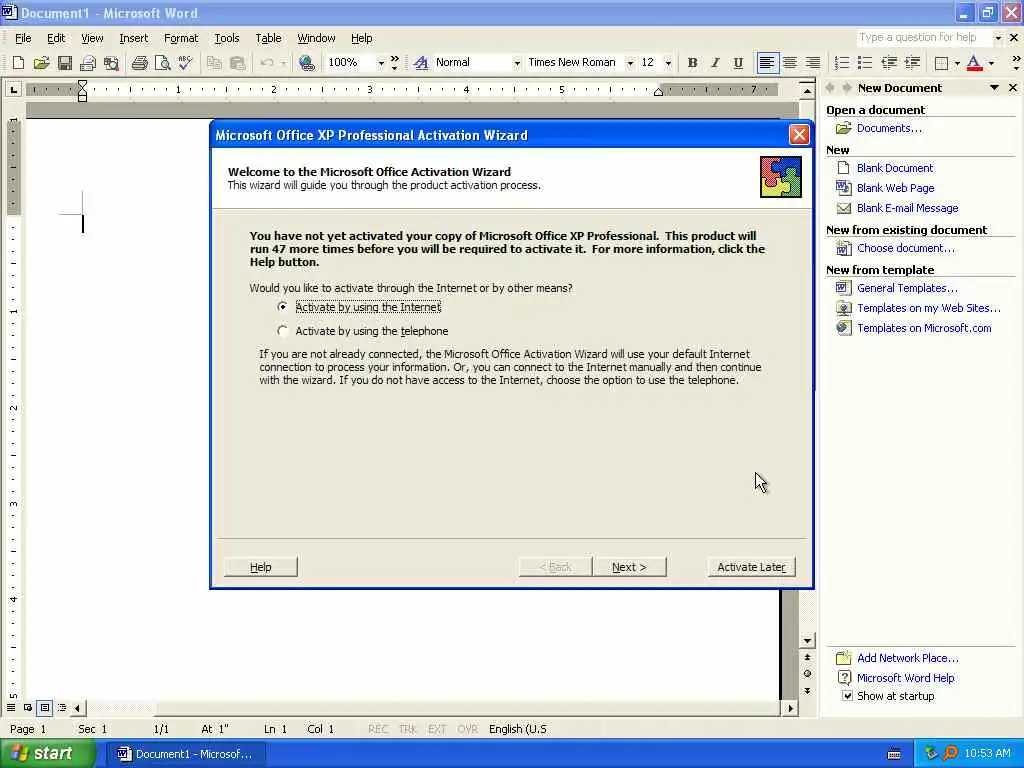Open the Edit menu
This screenshot has height=768, width=1024.
coord(56,38)
